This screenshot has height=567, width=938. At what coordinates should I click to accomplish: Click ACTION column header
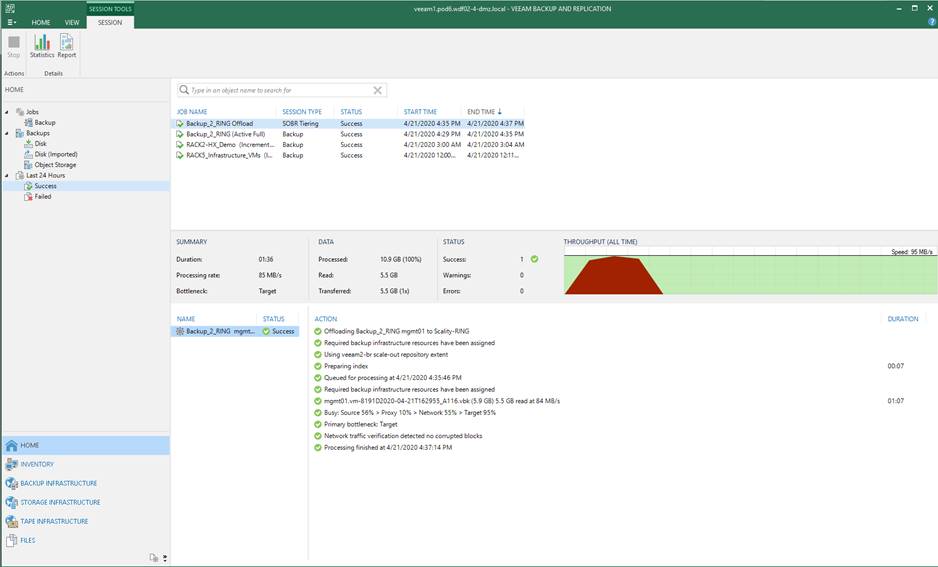[x=326, y=319]
